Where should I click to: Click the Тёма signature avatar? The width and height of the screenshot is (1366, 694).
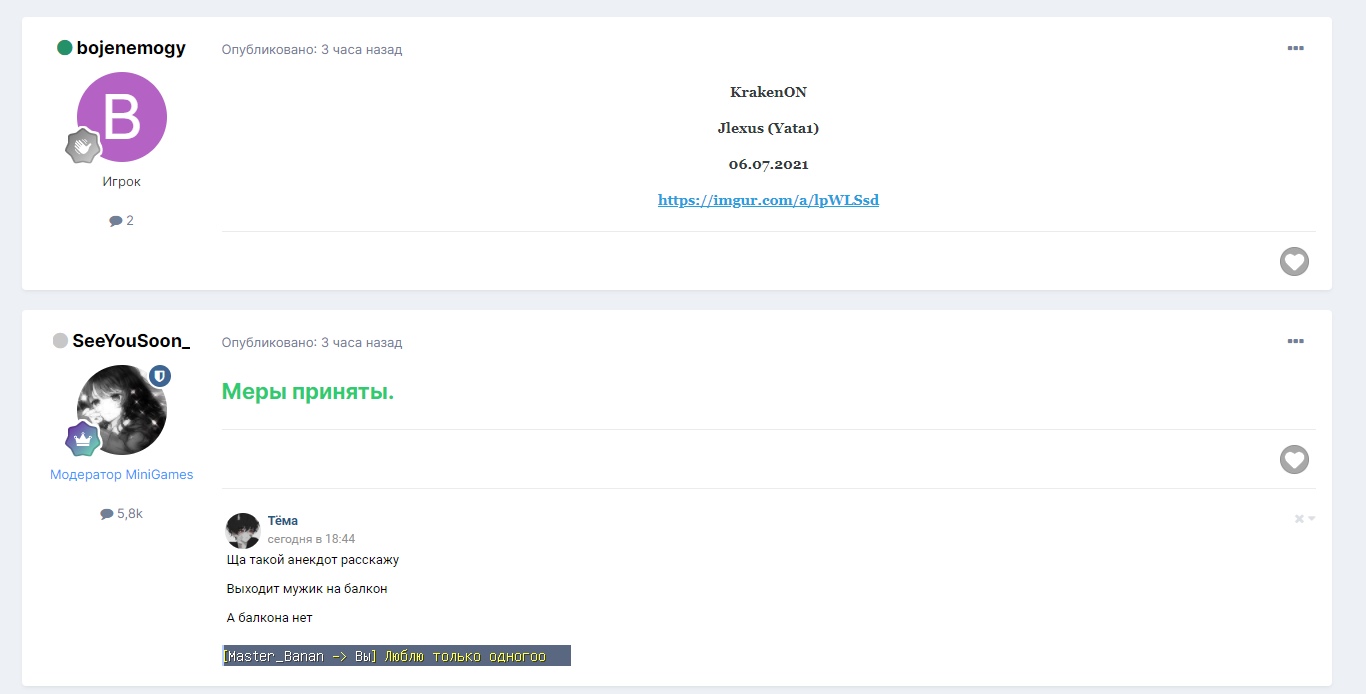tap(243, 530)
